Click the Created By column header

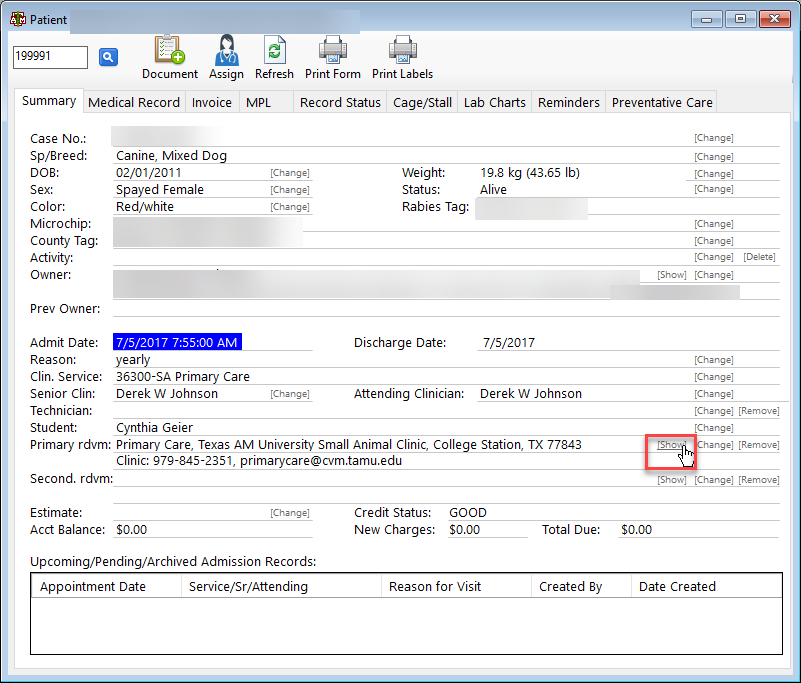582,586
